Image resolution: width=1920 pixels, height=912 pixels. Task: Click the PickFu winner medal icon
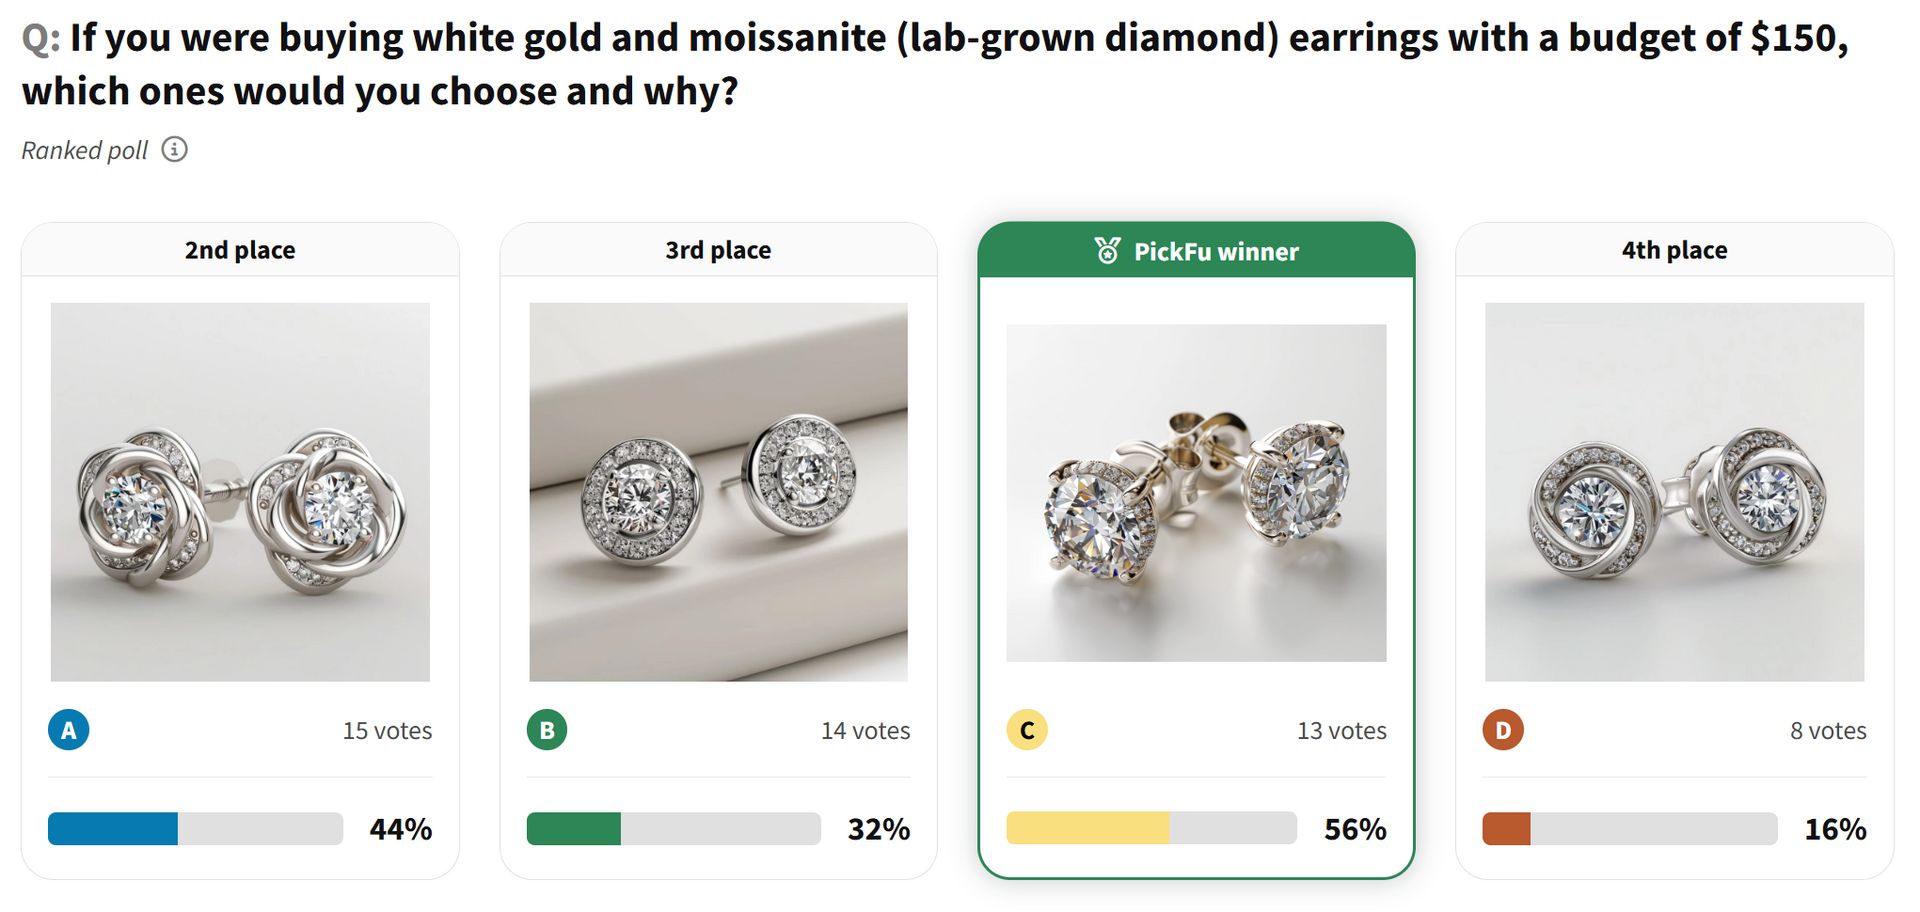tap(1107, 250)
